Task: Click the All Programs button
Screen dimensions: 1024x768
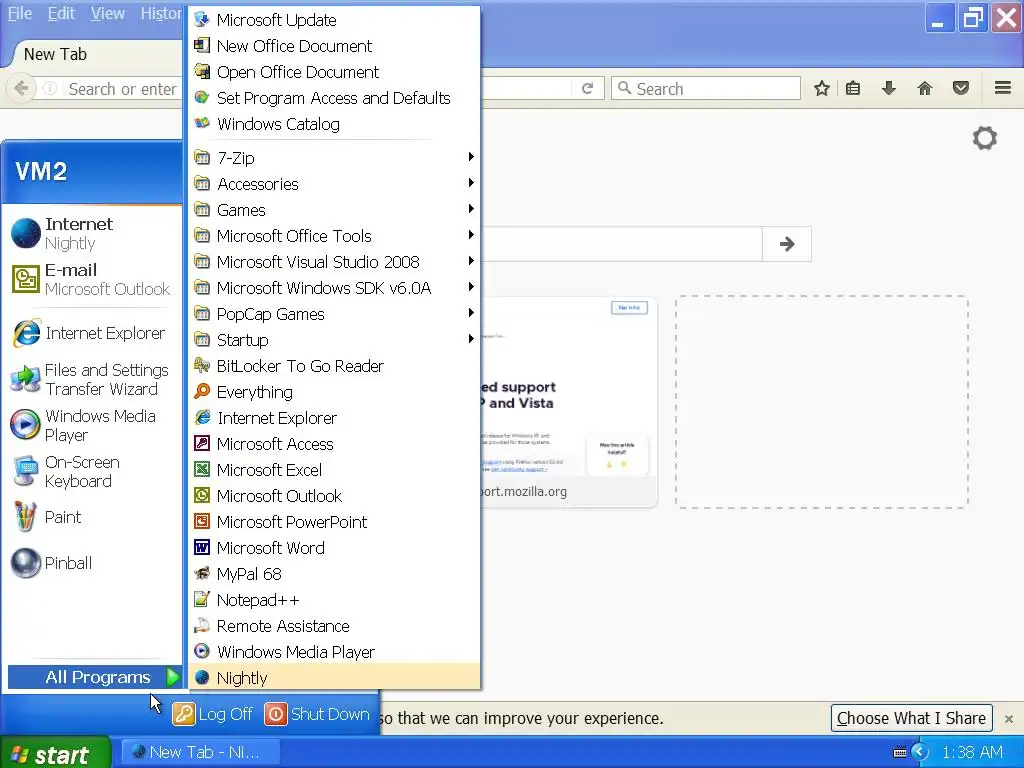Action: (x=94, y=677)
